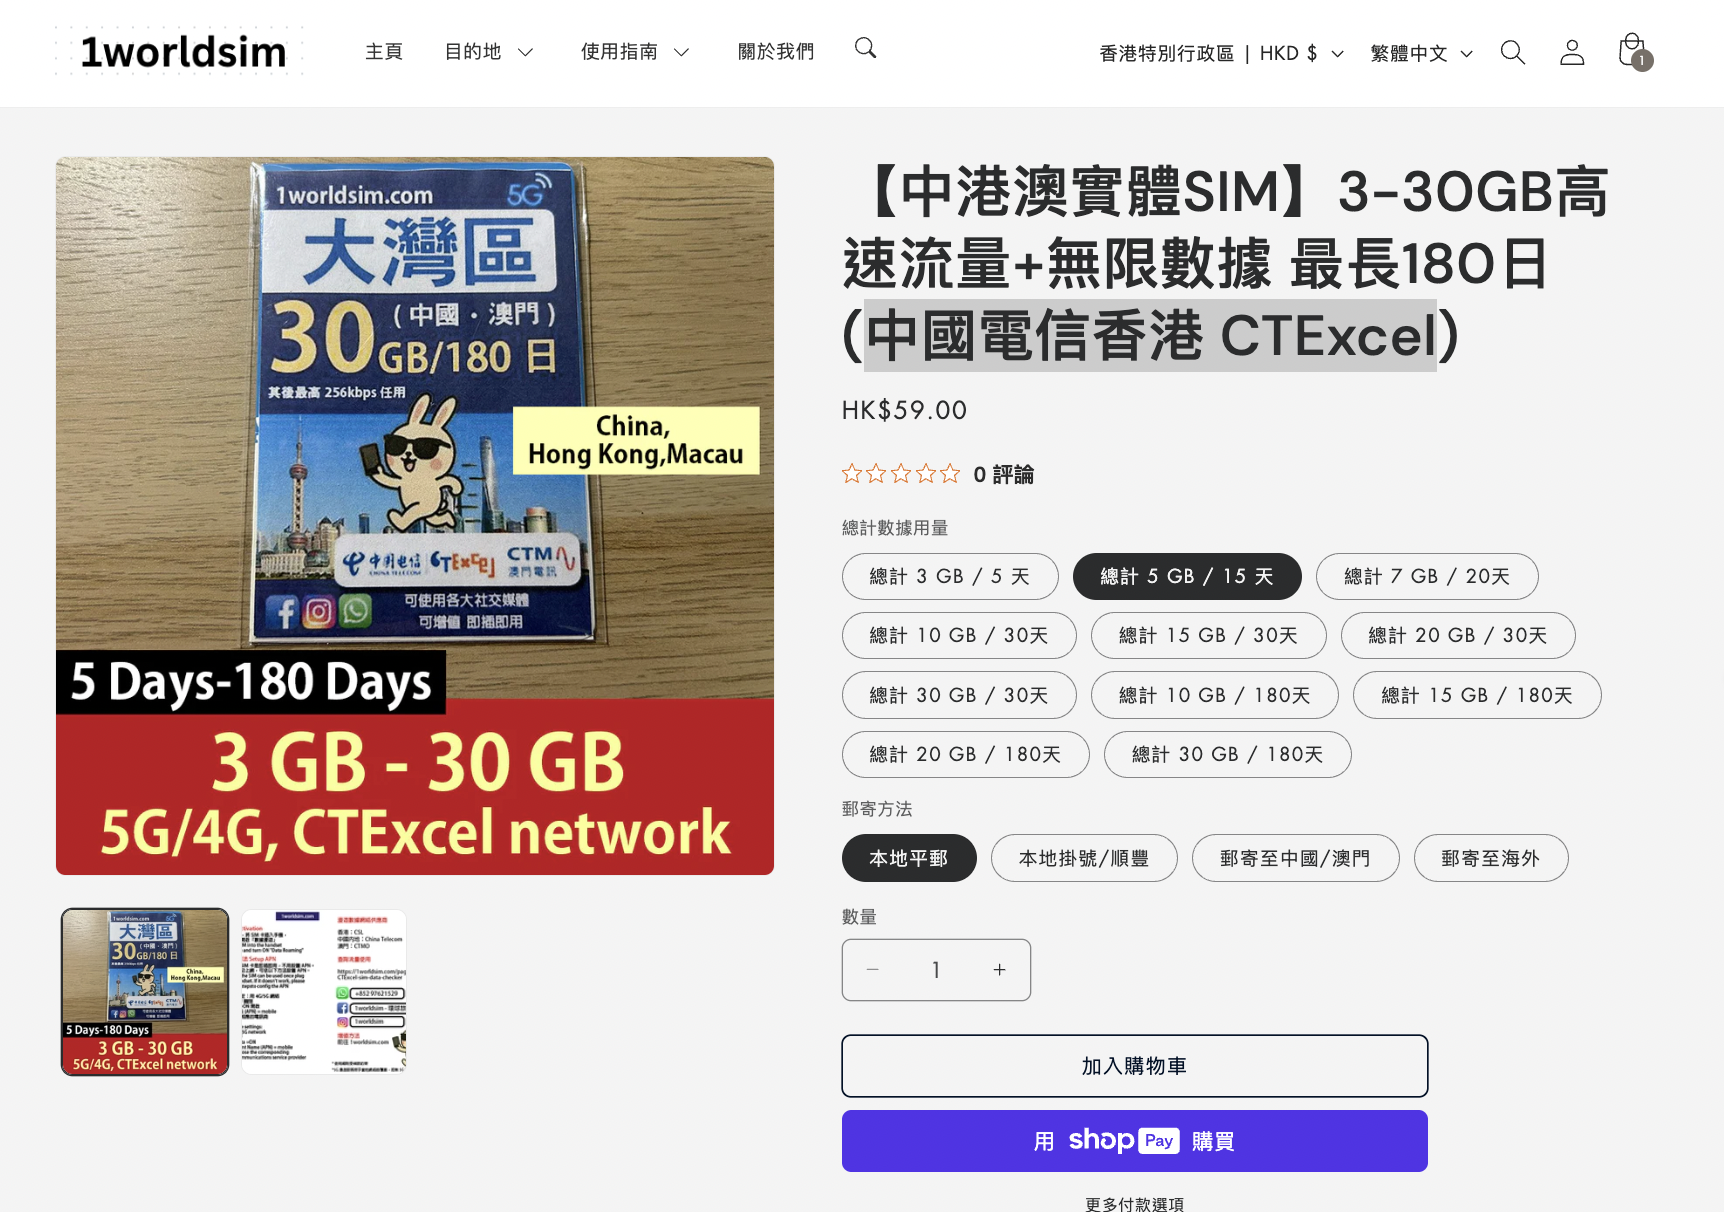Click the search icon next to 關於我們
Screen dimensions: 1724x1212
tap(866, 48)
